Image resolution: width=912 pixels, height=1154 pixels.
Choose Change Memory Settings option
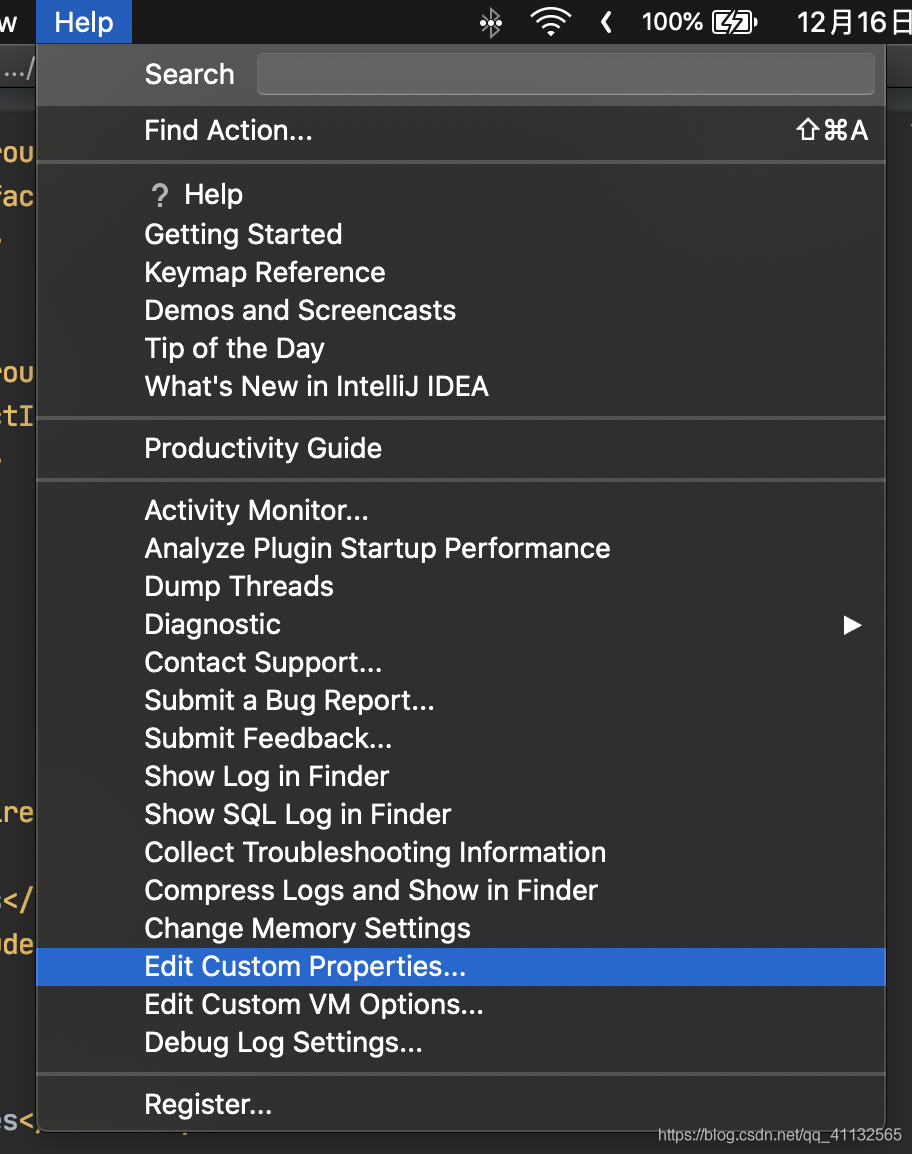pos(307,929)
